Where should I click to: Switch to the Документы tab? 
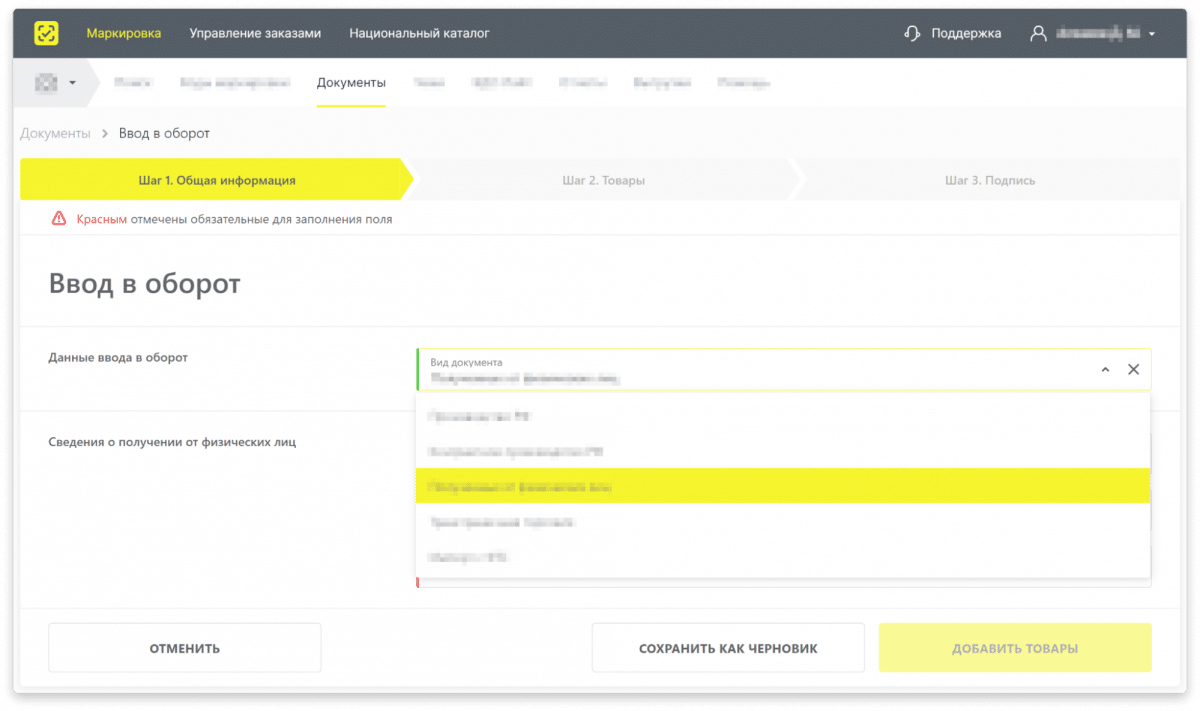point(351,83)
